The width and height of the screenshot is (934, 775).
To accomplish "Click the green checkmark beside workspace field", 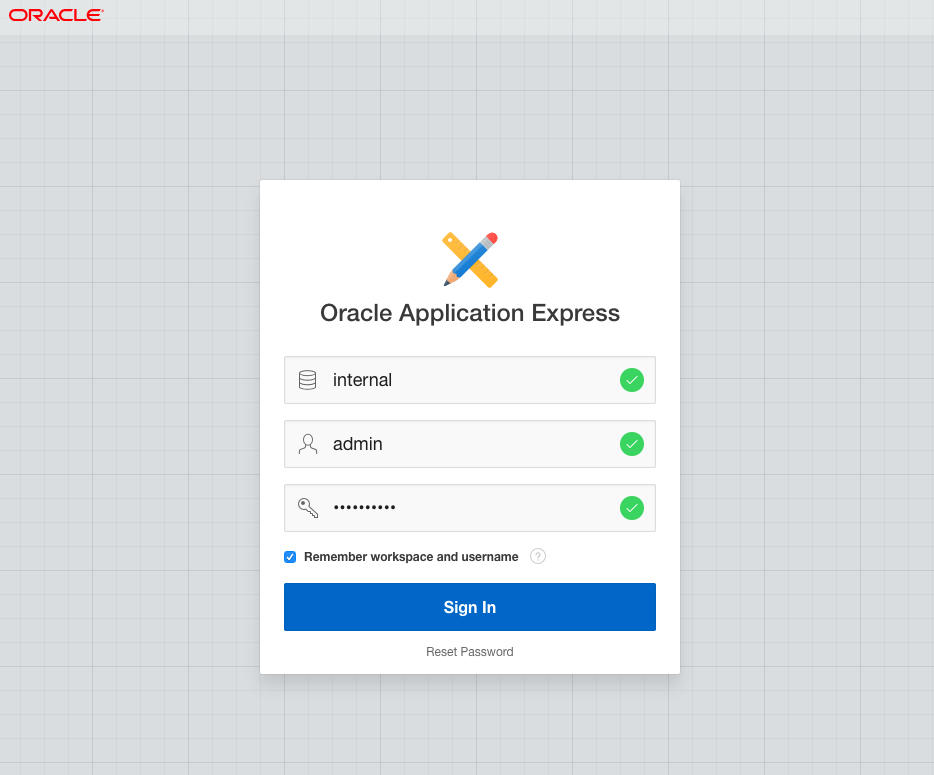I will [x=631, y=380].
